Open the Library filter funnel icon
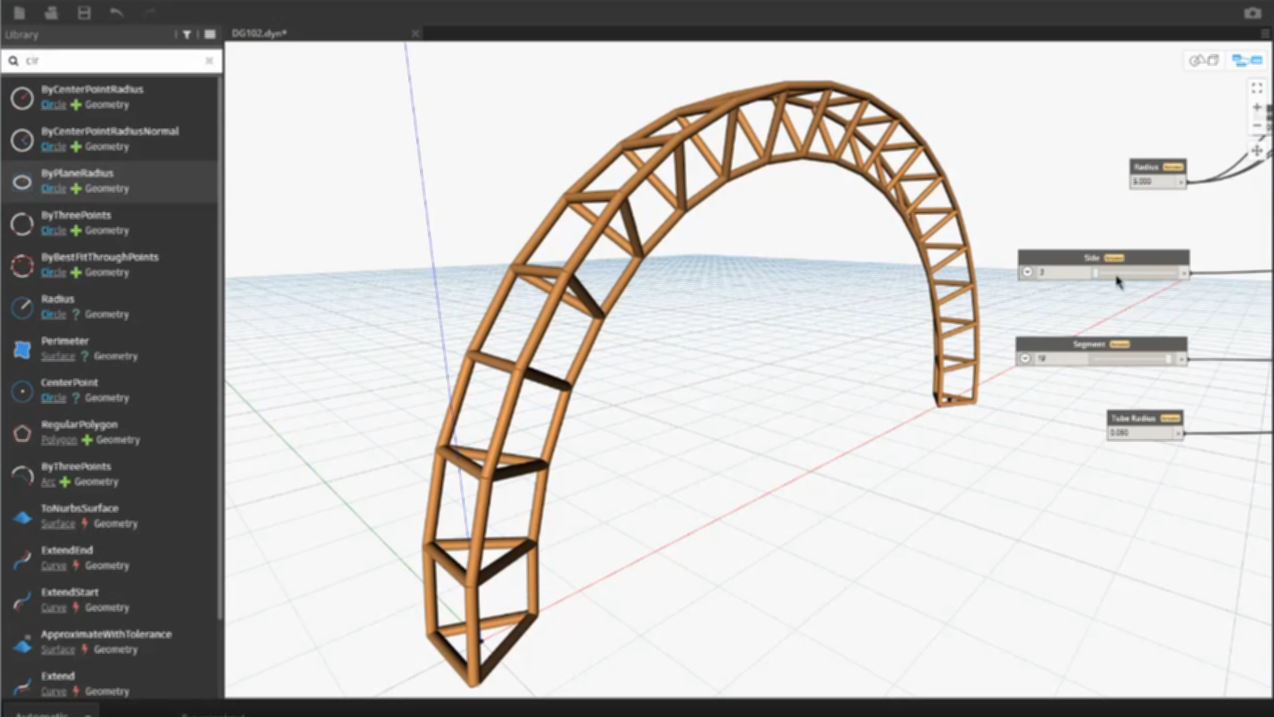Image resolution: width=1274 pixels, height=717 pixels. (186, 35)
